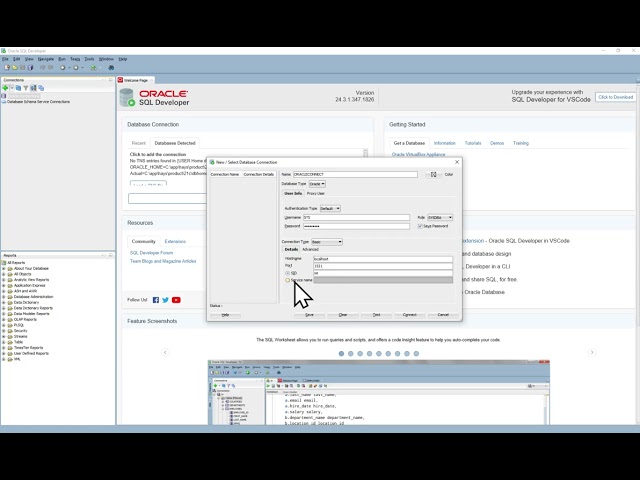Image resolution: width=640 pixels, height=480 pixels.
Task: Open the SQL Developer Forum link
Action: tap(151, 253)
